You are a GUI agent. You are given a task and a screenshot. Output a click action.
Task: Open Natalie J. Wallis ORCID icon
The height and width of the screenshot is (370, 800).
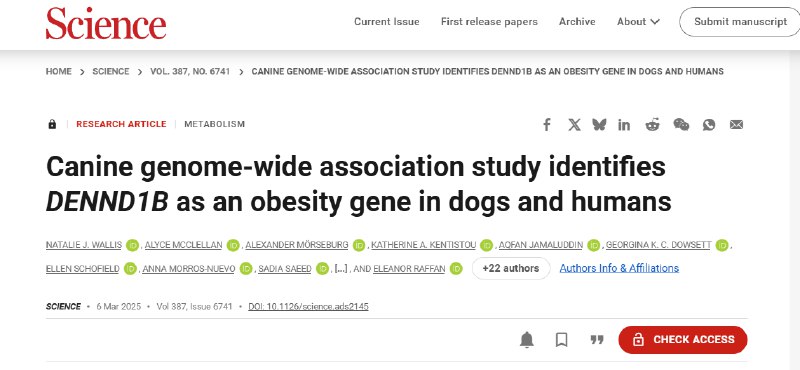click(133, 245)
